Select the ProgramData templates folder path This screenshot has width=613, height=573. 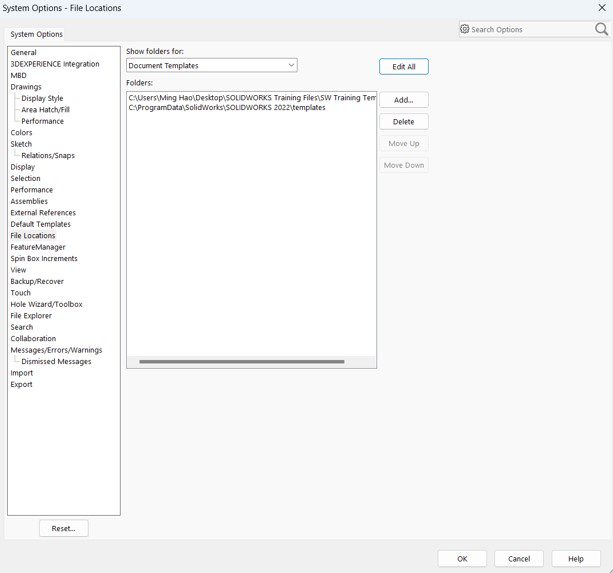[x=227, y=107]
